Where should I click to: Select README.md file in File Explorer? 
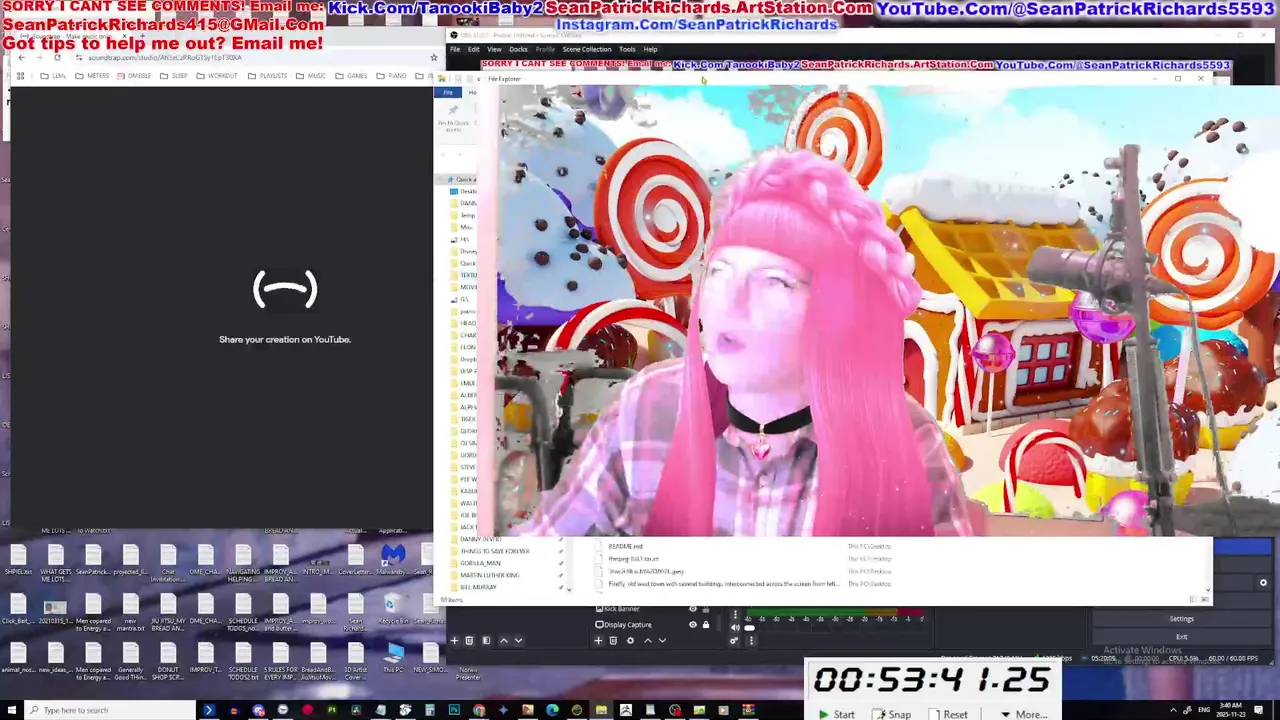coord(625,546)
